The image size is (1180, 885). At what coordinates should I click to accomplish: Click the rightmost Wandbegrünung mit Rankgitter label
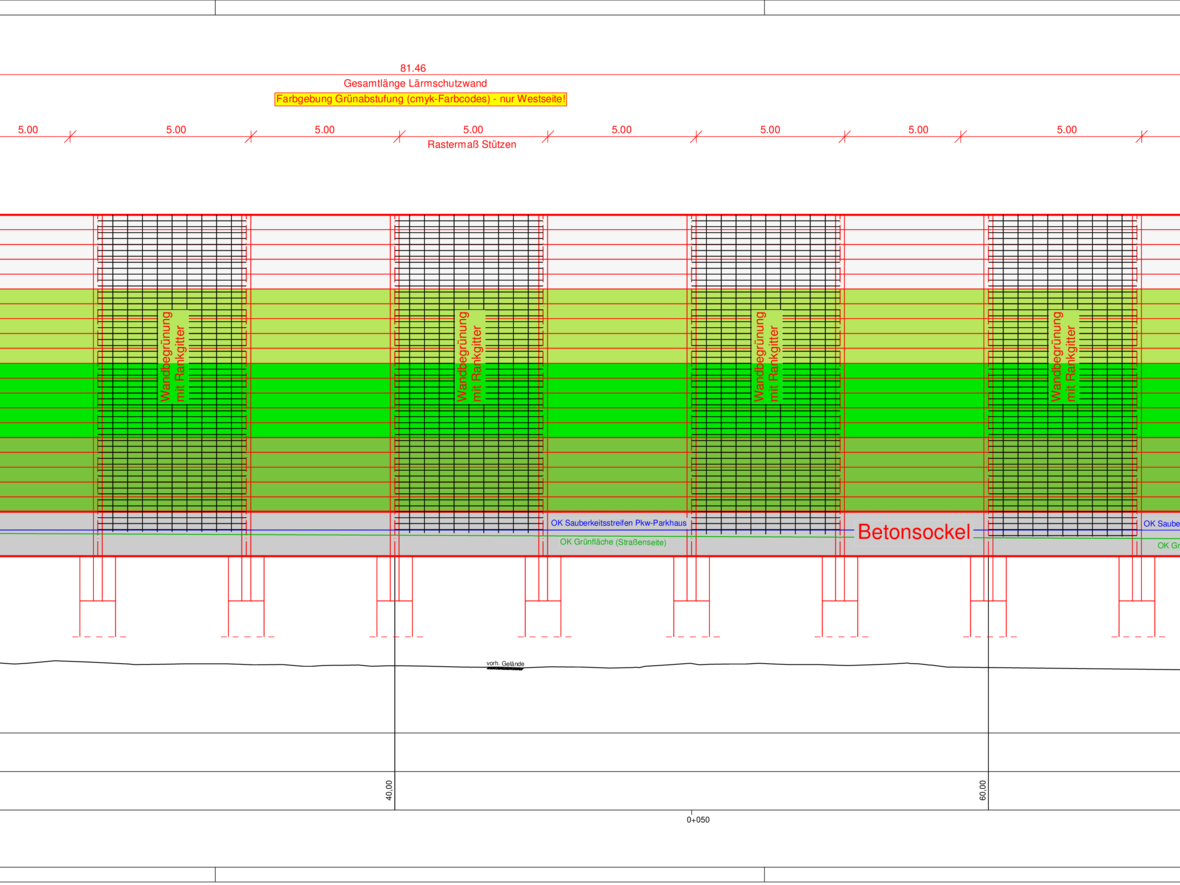coord(1064,357)
